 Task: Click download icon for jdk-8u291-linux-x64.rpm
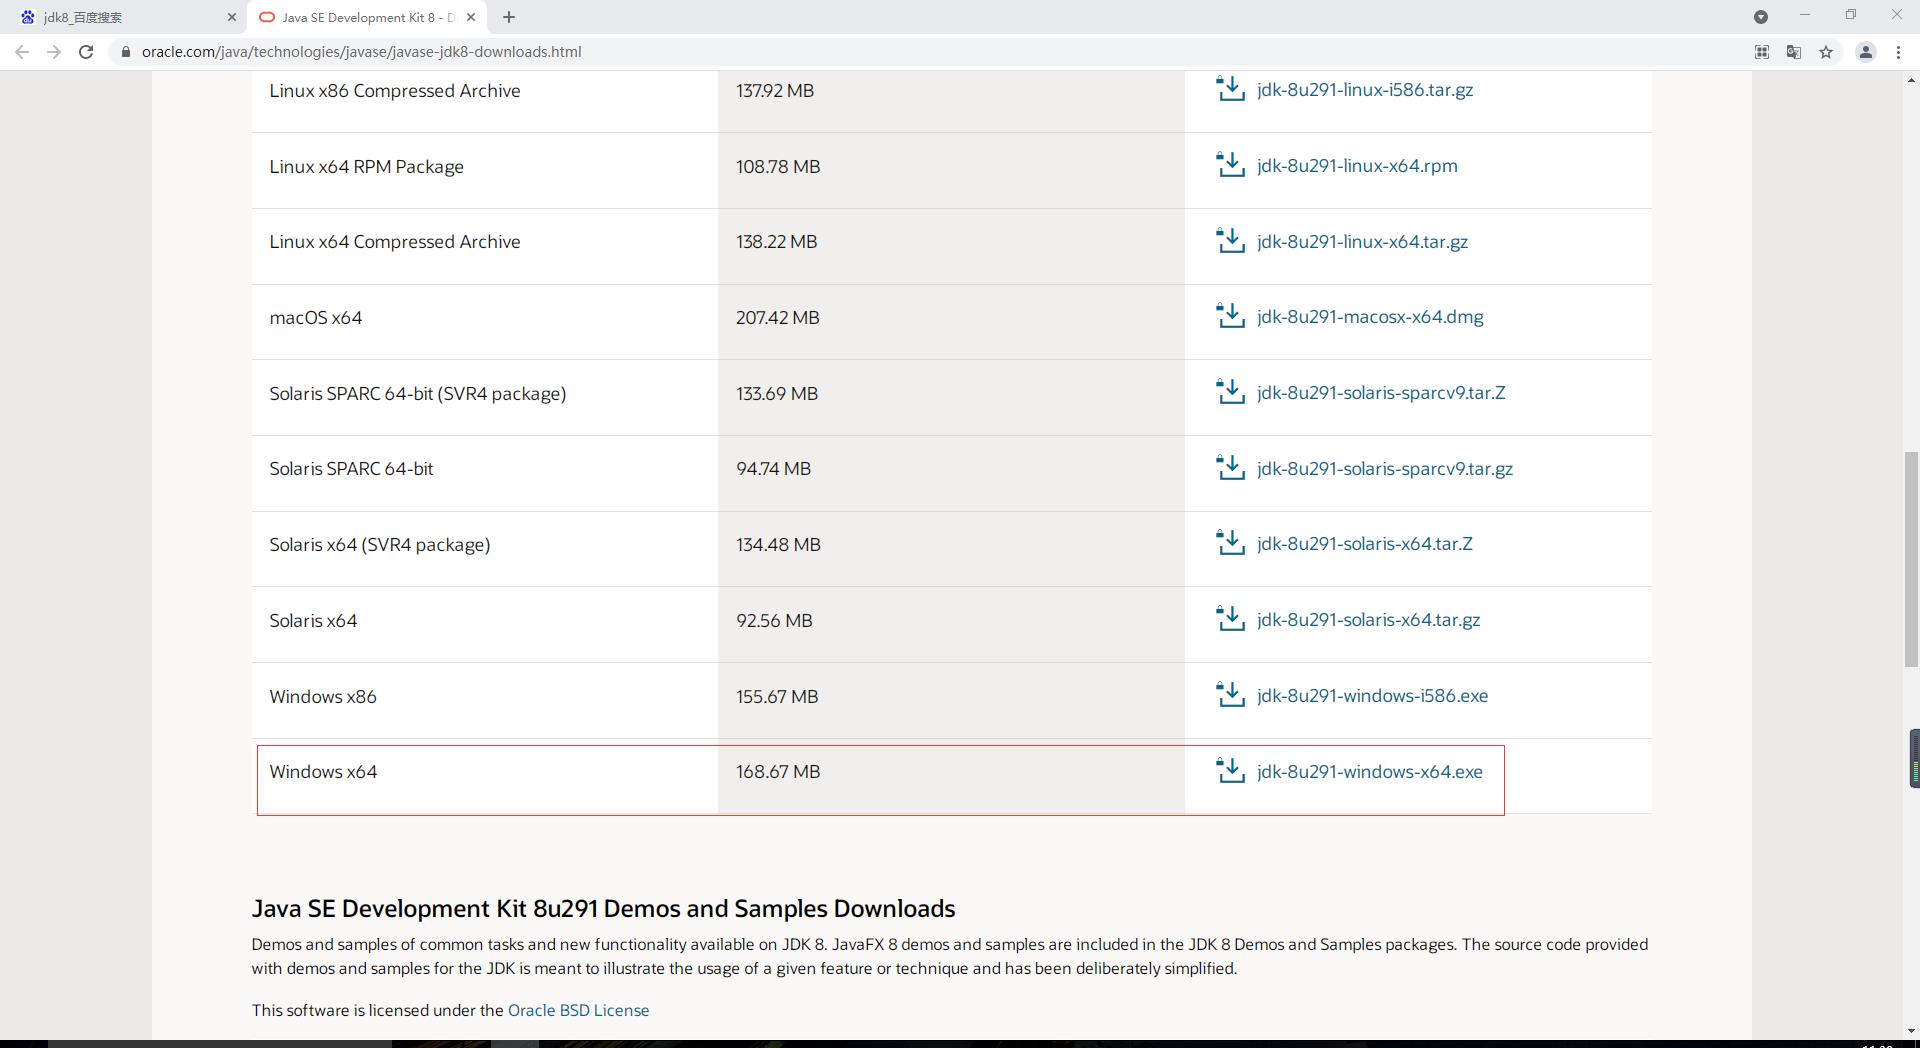coord(1230,165)
